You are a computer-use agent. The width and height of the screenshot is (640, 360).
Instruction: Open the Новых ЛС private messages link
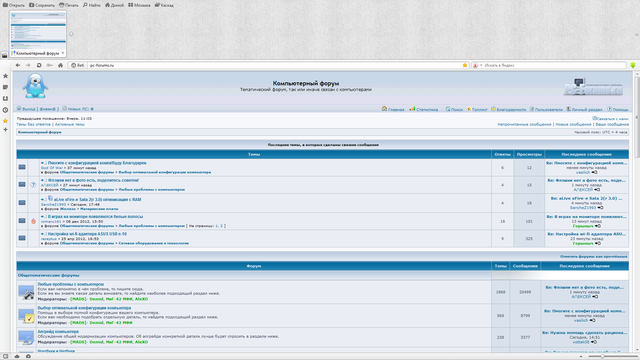[x=78, y=109]
